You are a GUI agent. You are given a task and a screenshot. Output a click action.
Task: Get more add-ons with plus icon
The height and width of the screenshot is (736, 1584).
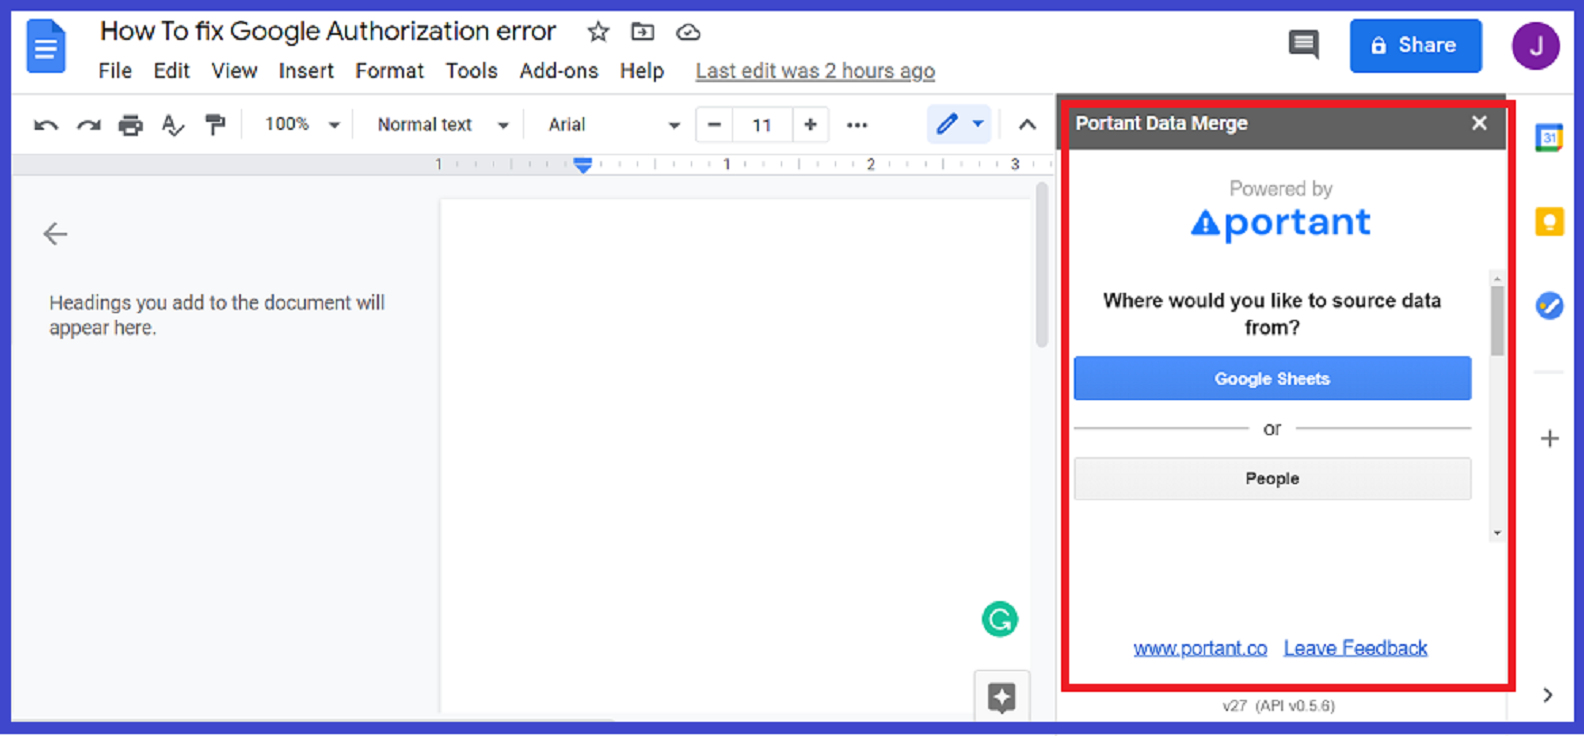coord(1549,438)
